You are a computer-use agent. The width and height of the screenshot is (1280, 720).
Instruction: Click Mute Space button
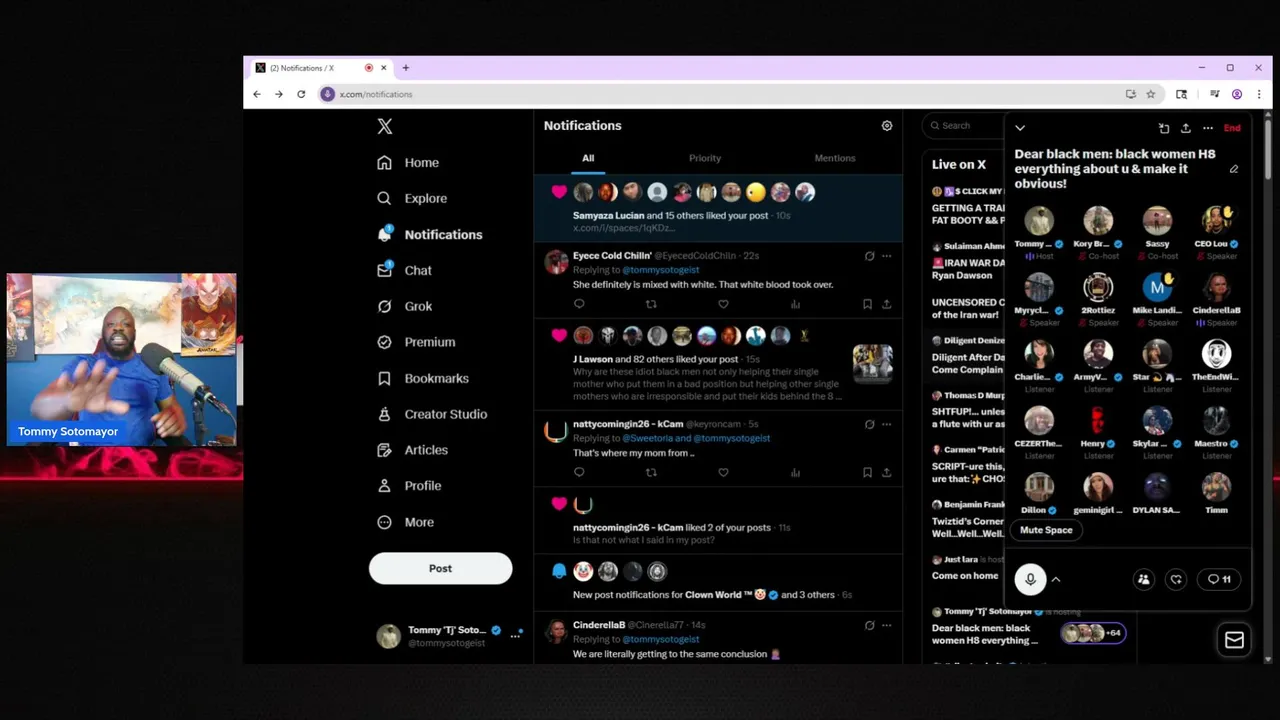point(1046,530)
